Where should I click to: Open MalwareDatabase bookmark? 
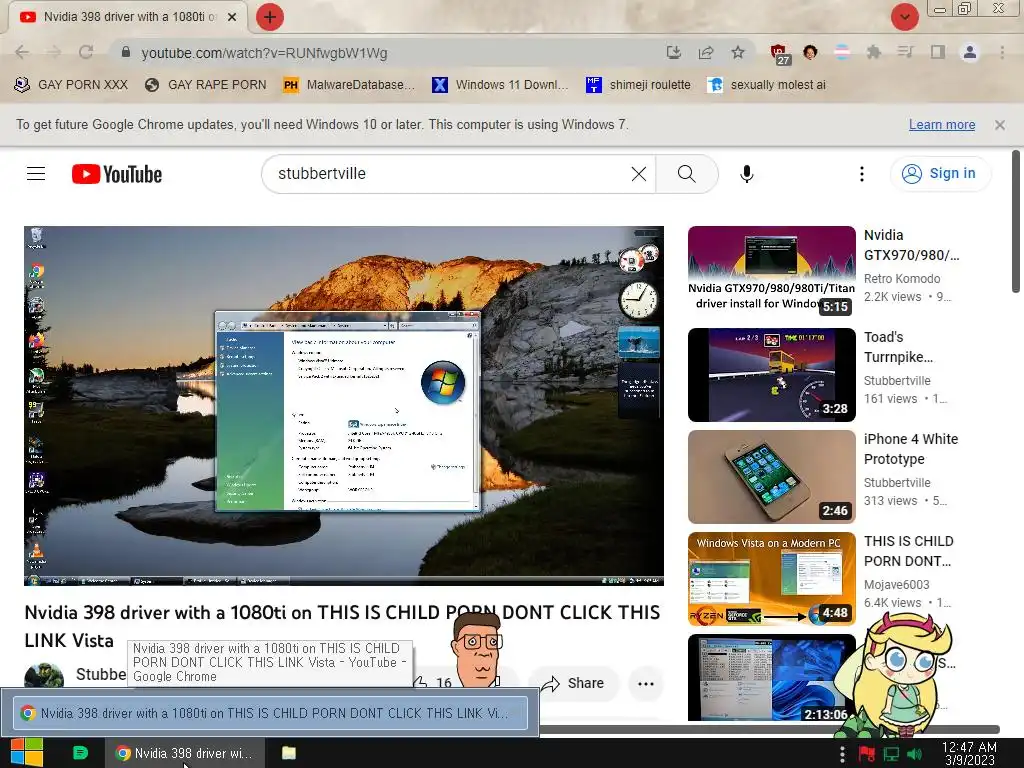(349, 85)
